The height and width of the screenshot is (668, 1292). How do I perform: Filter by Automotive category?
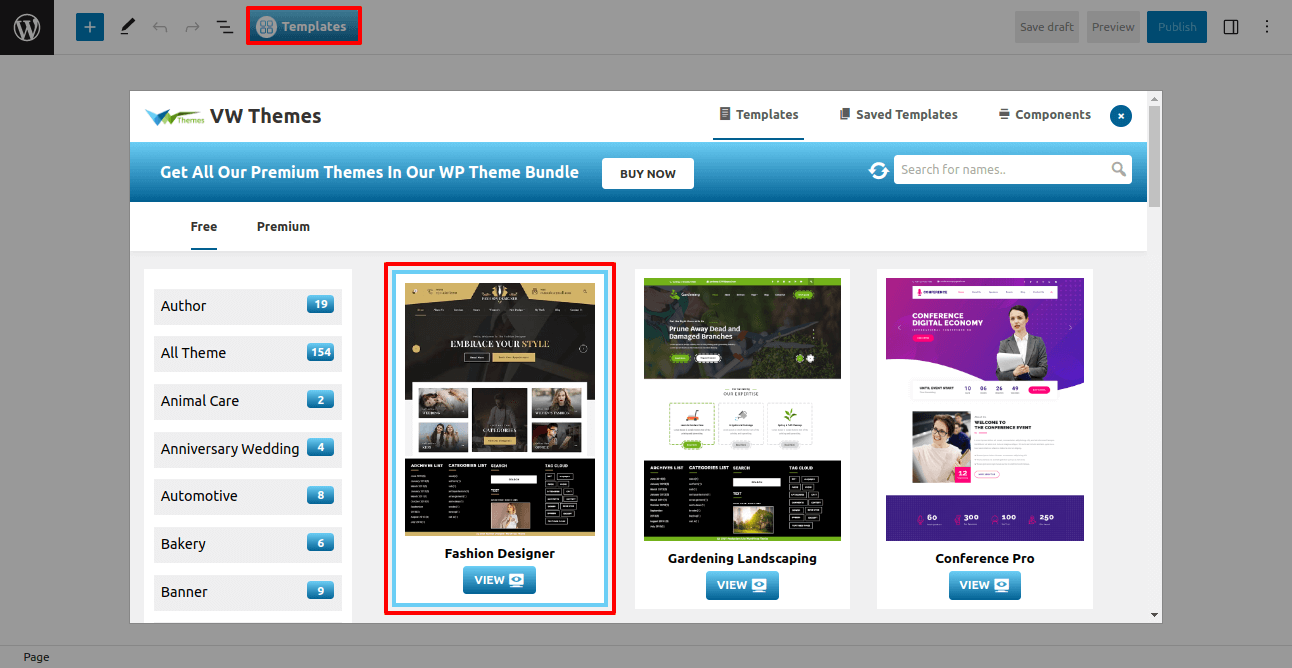[247, 496]
